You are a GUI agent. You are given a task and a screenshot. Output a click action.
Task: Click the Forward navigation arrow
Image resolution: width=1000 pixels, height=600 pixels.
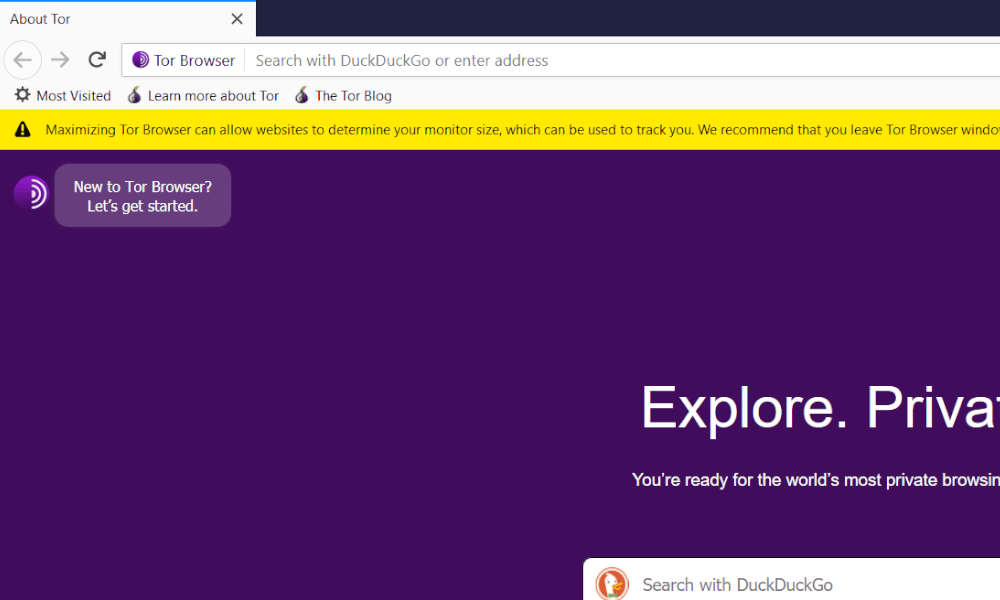tap(61, 60)
